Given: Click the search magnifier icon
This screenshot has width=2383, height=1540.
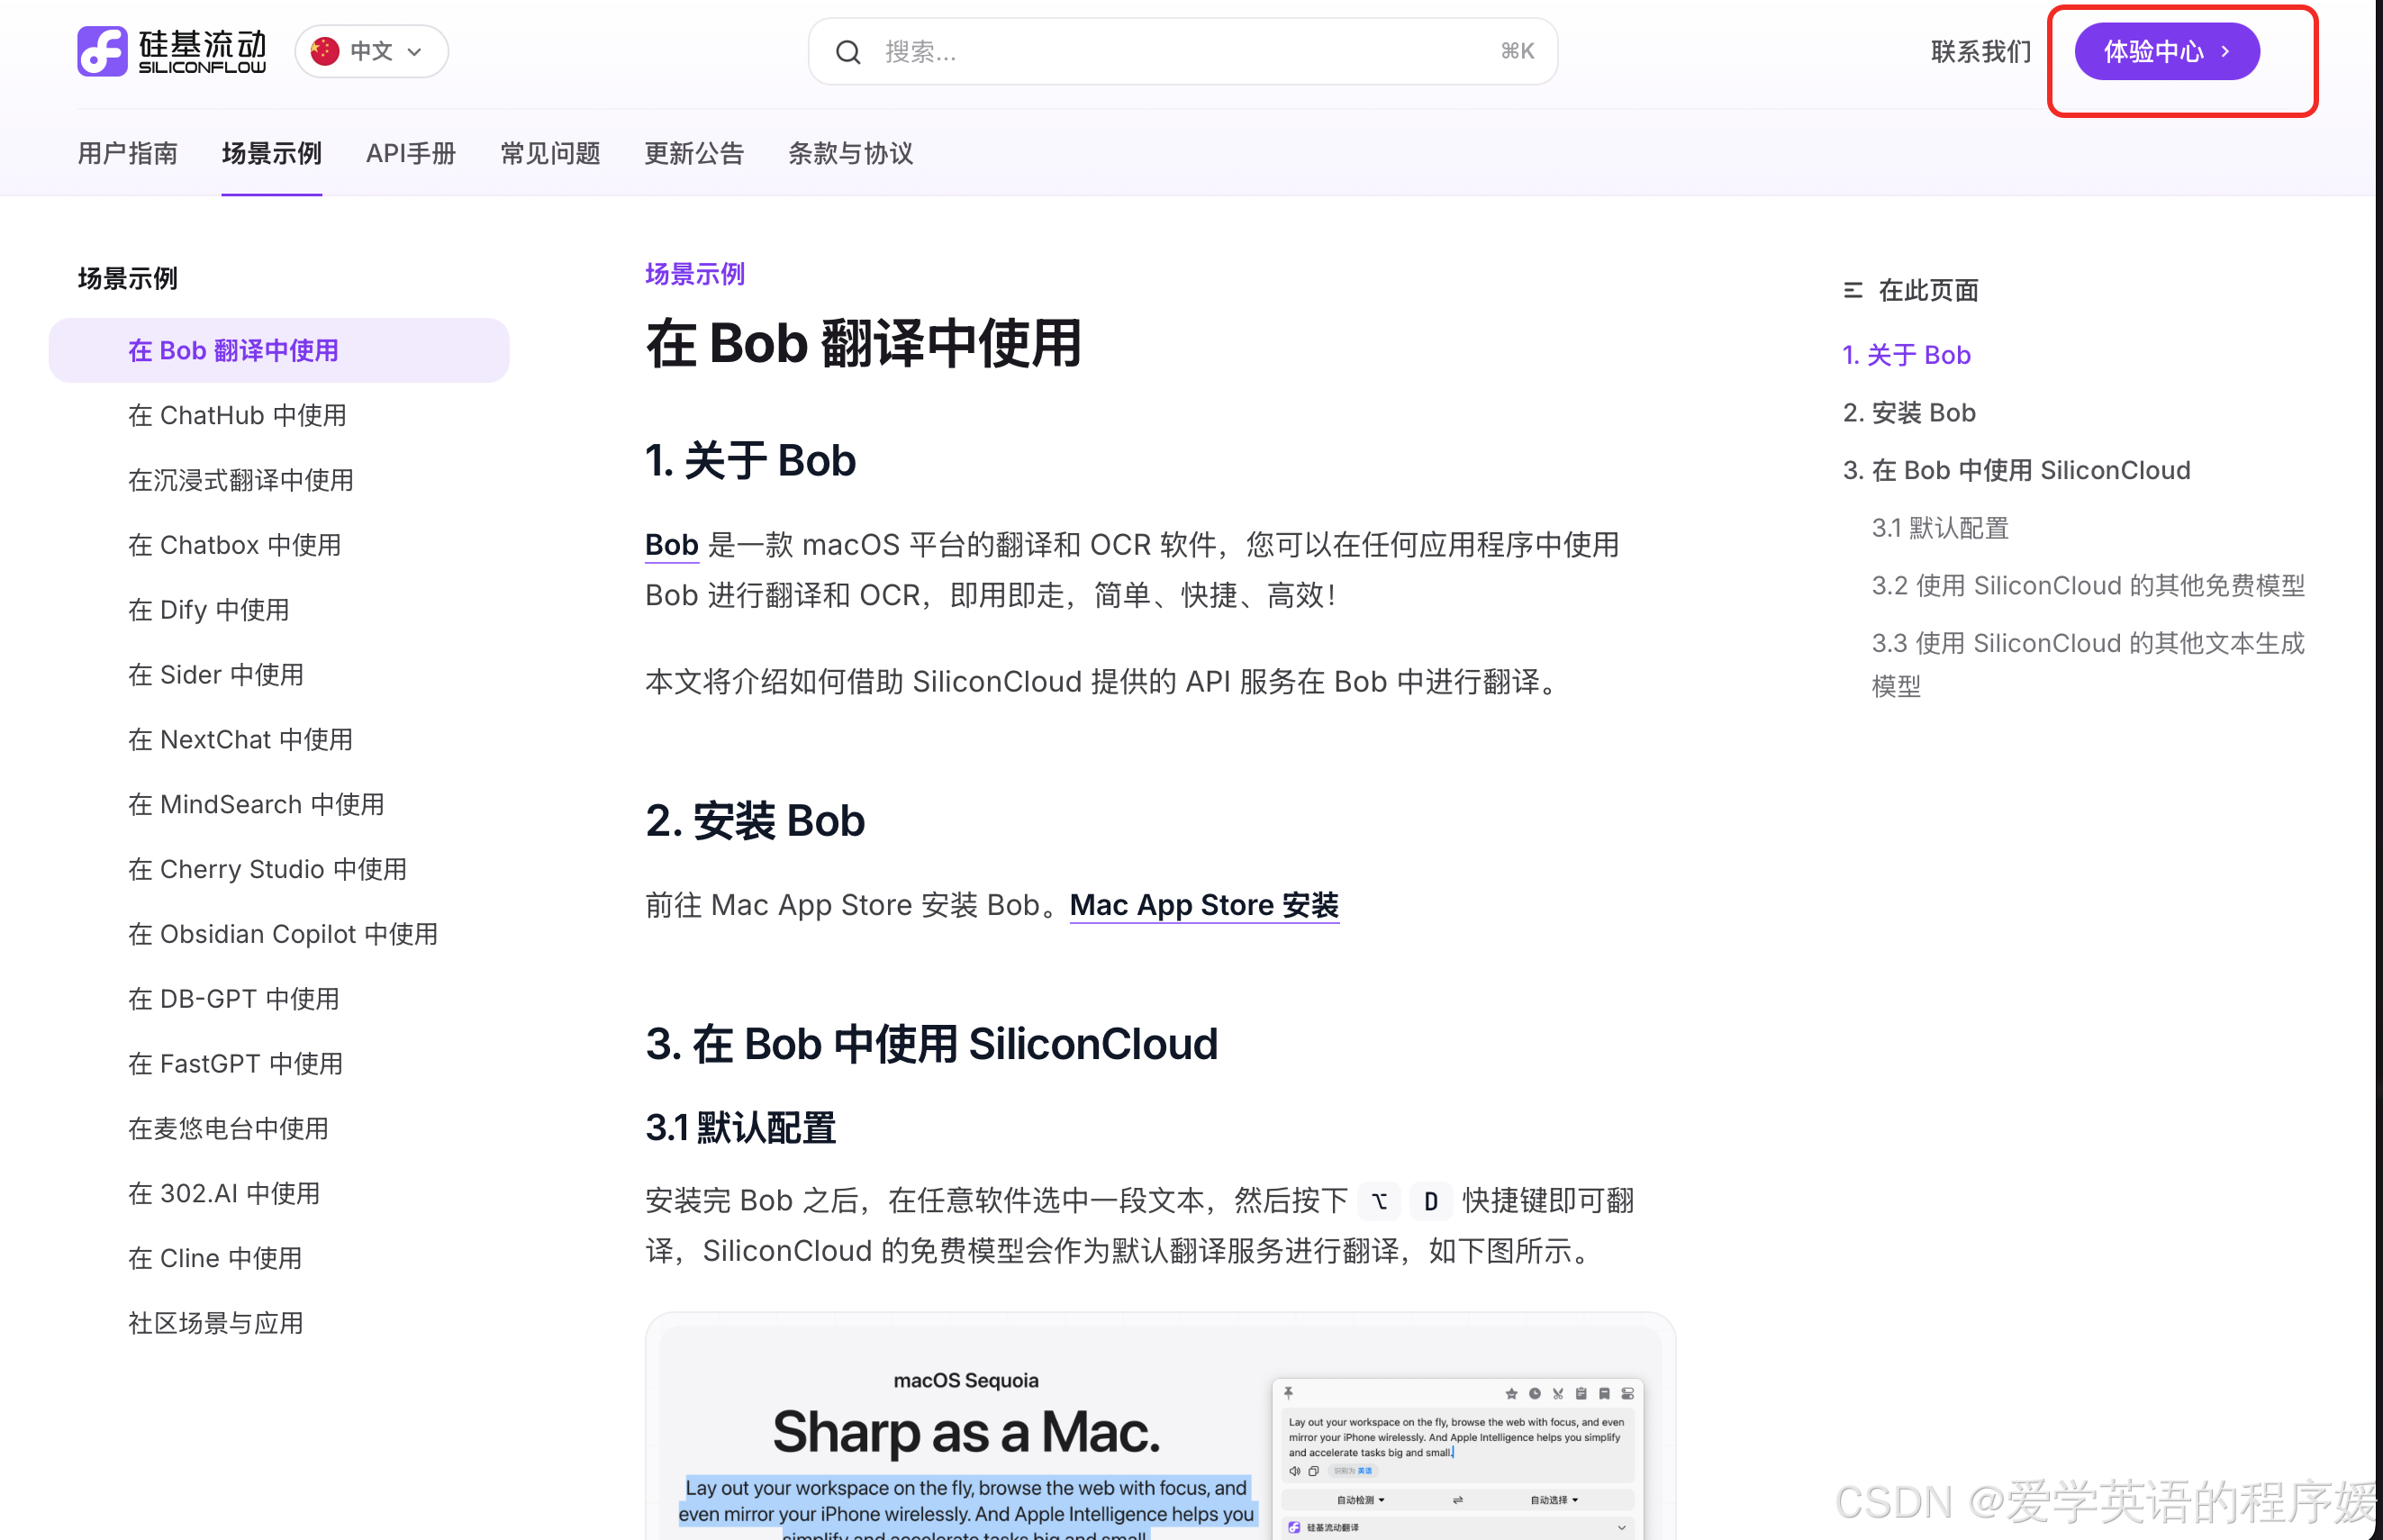Looking at the screenshot, I should (x=848, y=52).
